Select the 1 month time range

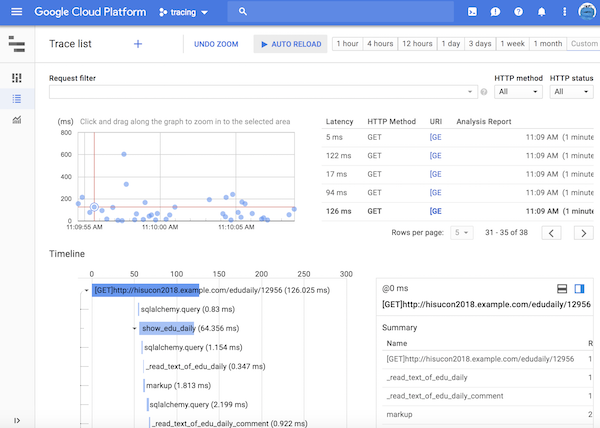548,44
